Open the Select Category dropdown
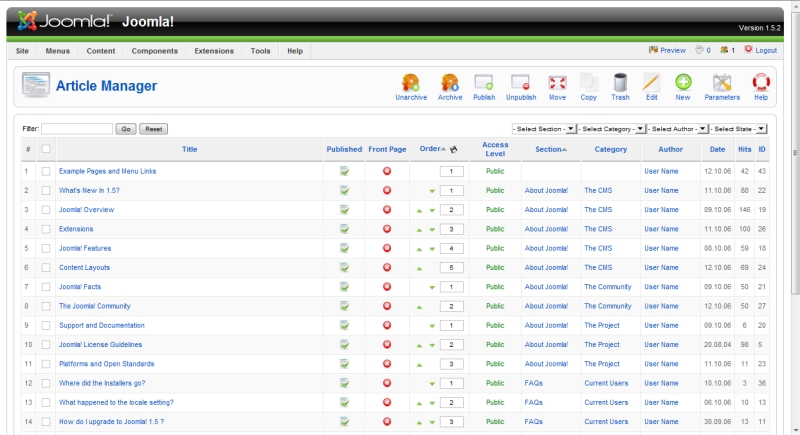This screenshot has width=800, height=435. click(x=611, y=129)
